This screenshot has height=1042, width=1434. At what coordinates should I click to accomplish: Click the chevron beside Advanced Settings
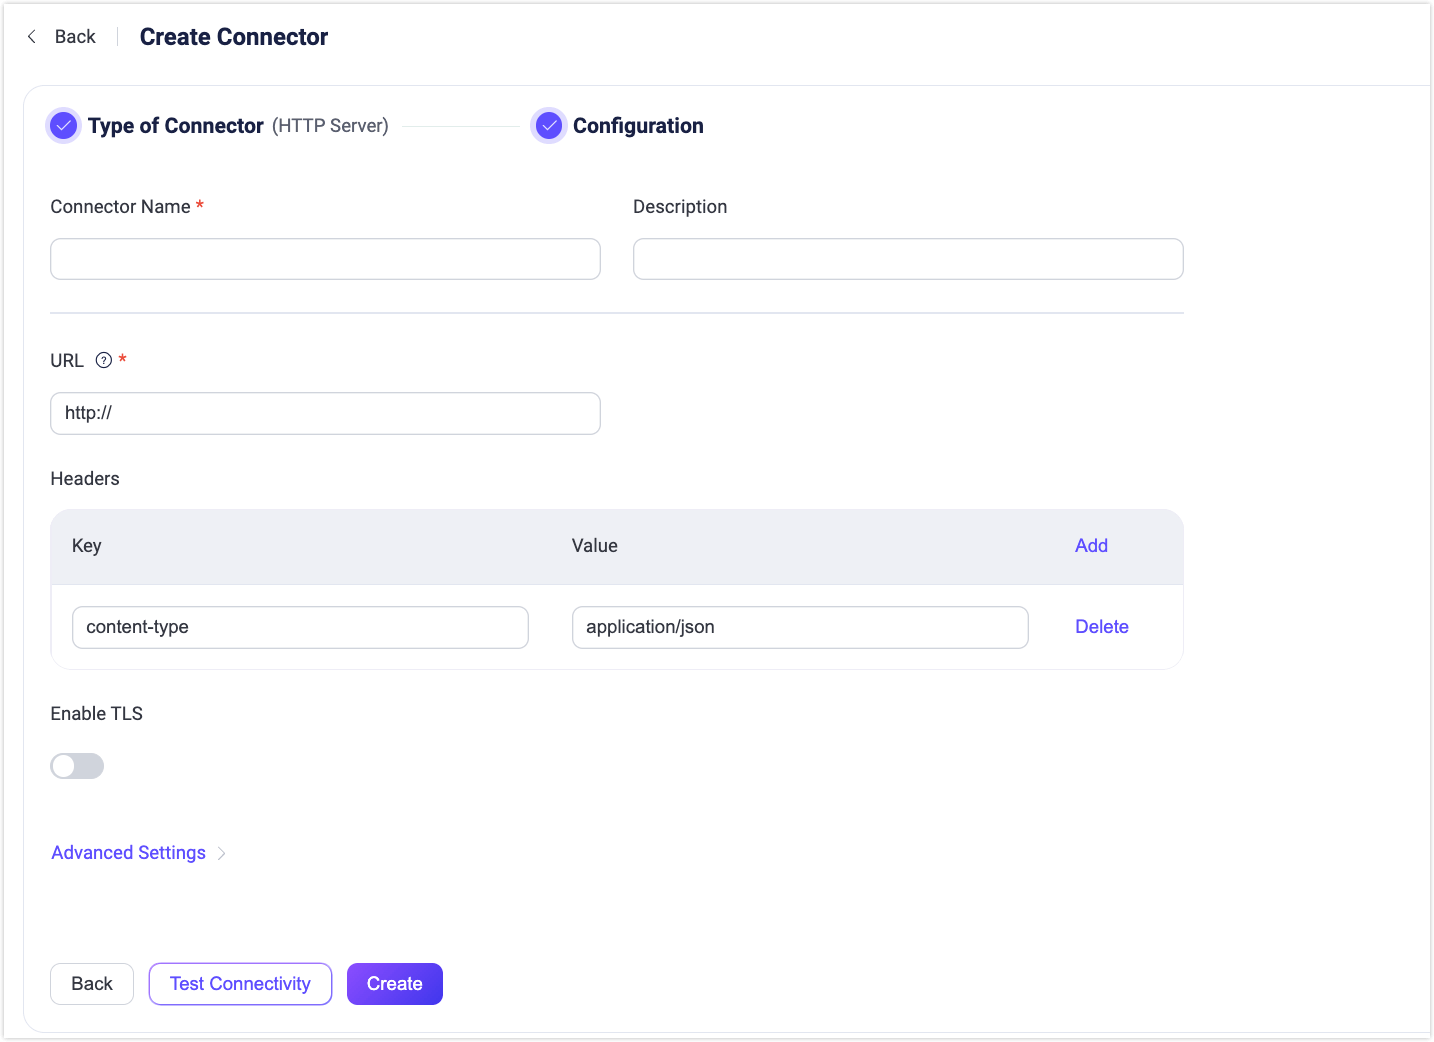[x=222, y=853]
